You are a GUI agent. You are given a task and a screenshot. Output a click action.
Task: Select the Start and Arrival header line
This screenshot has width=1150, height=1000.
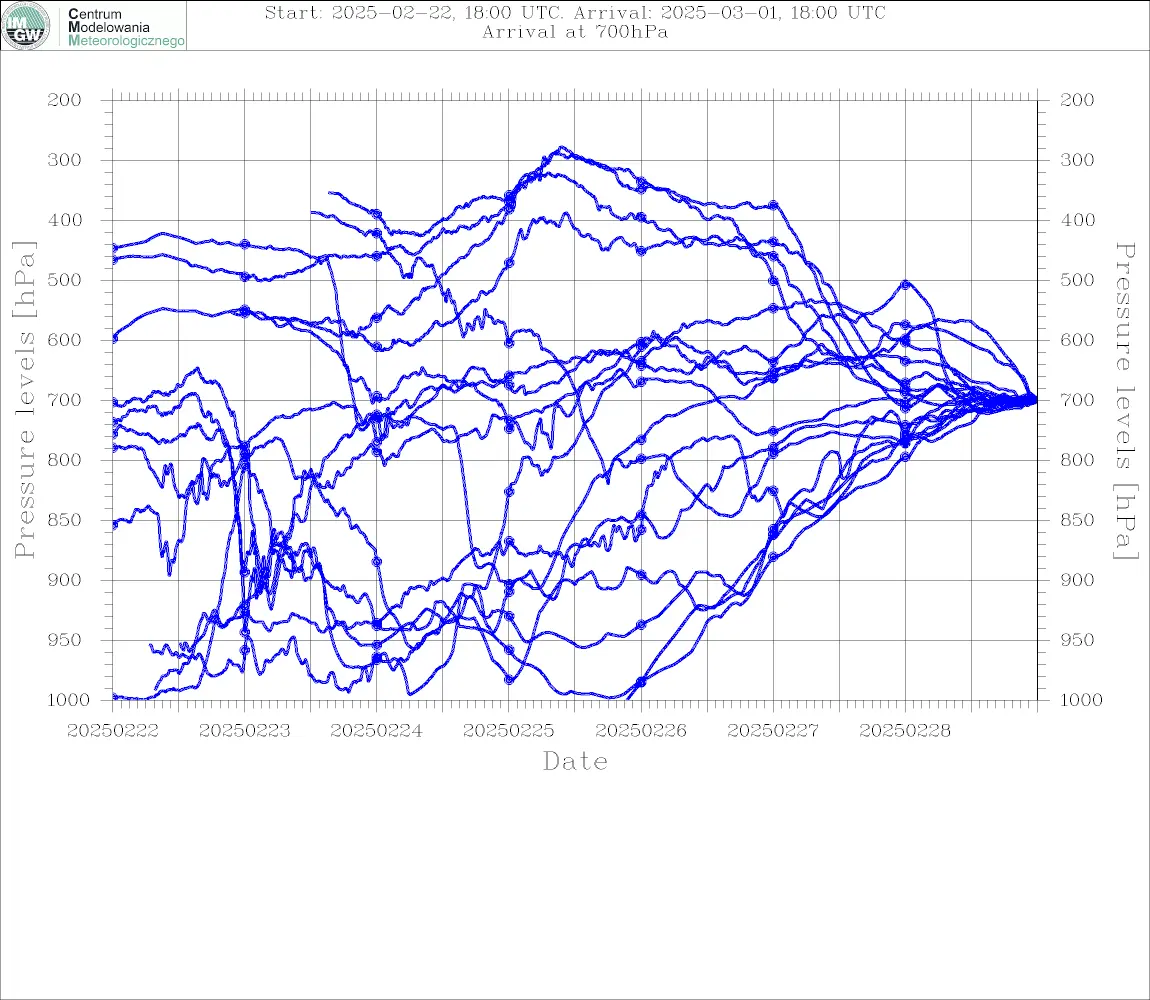click(x=575, y=12)
